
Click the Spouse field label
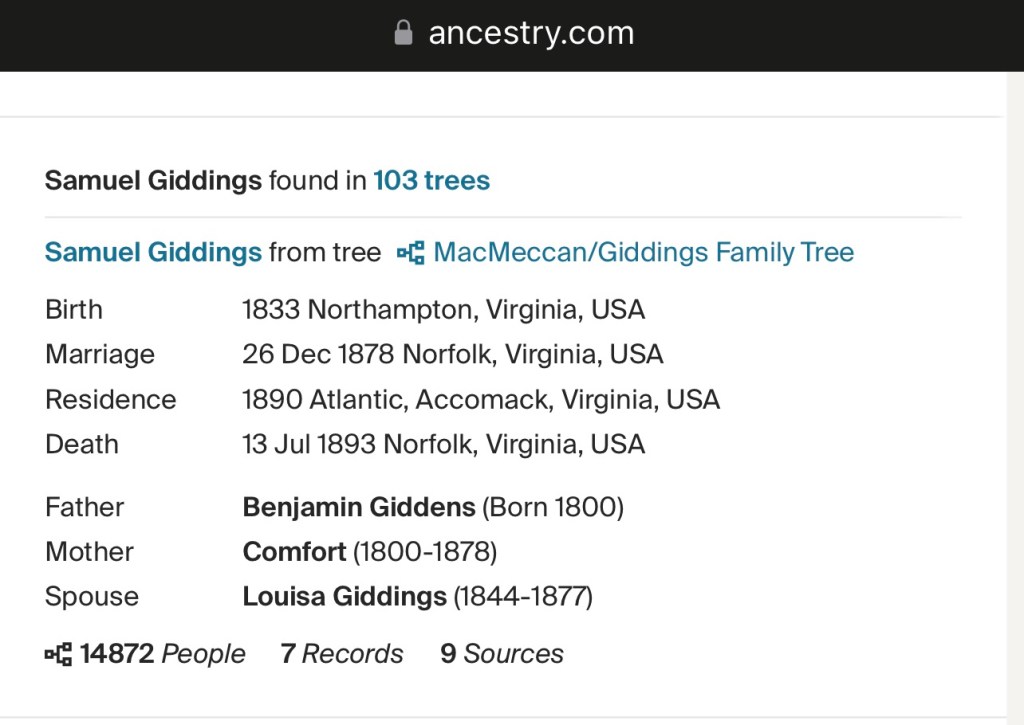coord(92,597)
